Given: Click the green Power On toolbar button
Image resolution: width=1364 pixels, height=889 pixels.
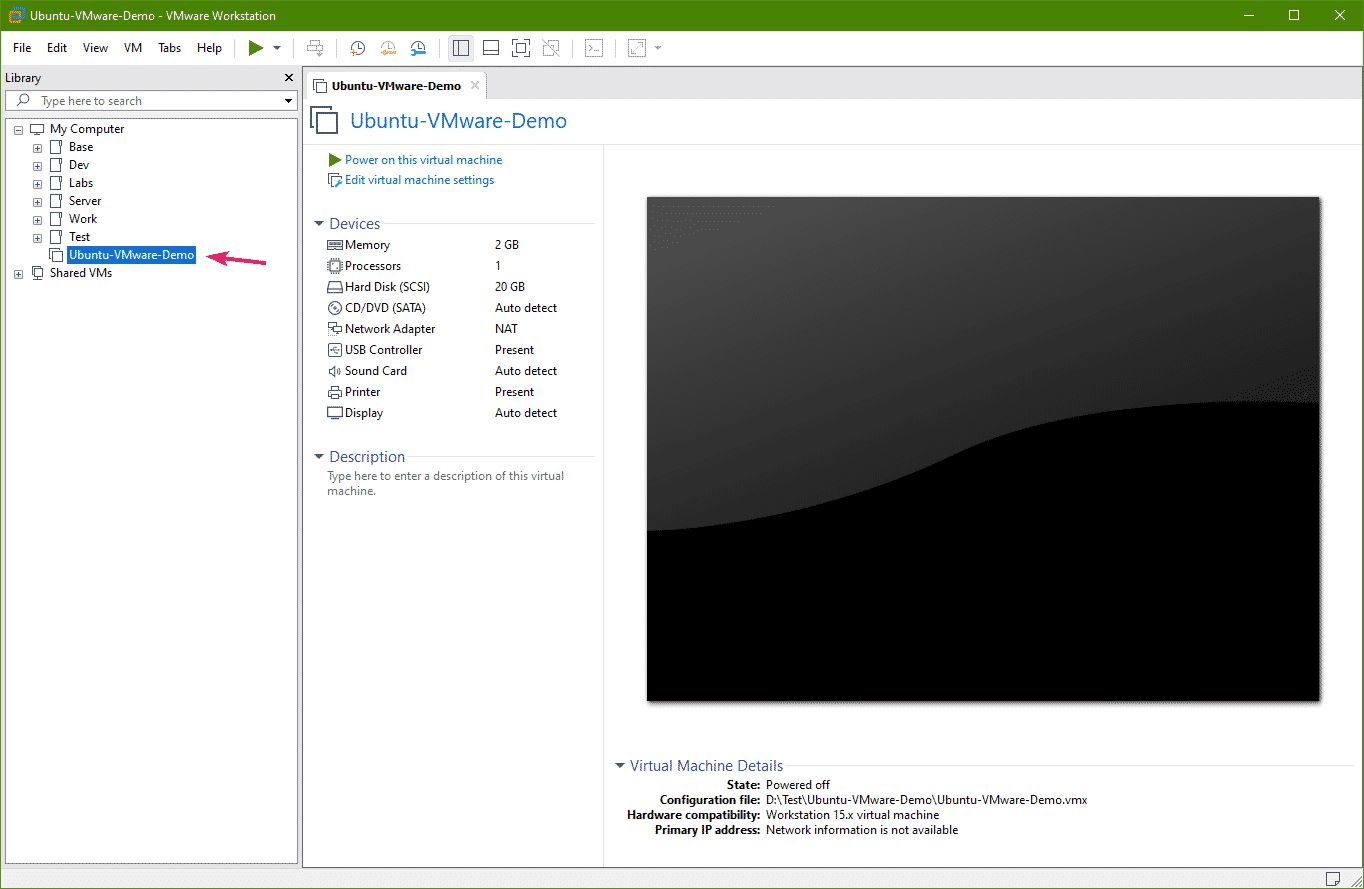Looking at the screenshot, I should click(x=256, y=48).
